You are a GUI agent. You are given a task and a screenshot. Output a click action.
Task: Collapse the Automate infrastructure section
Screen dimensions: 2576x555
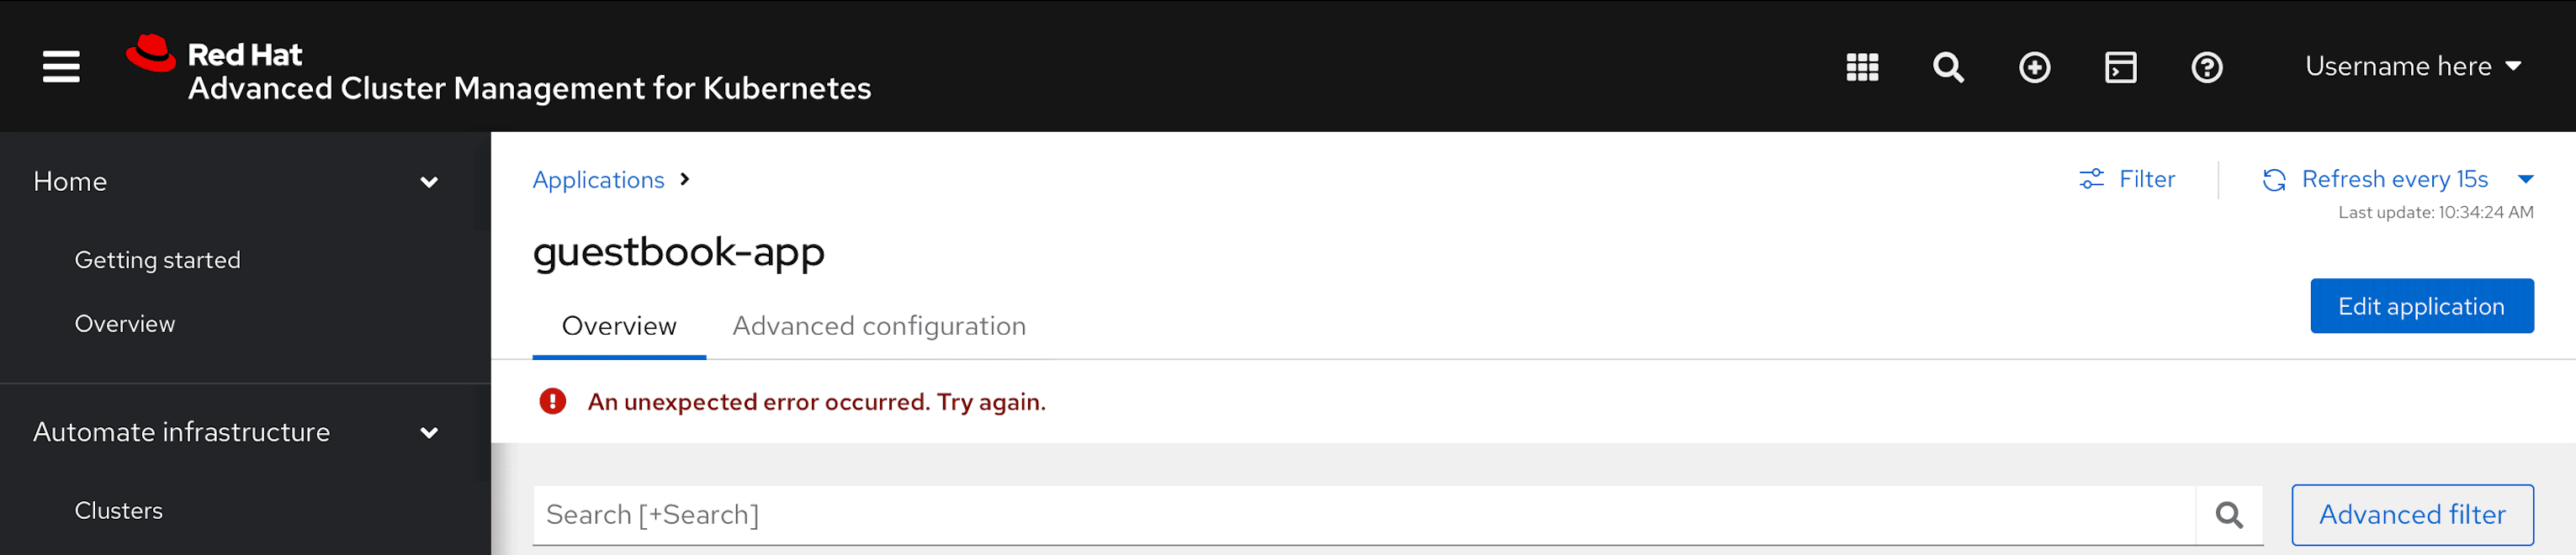click(429, 433)
